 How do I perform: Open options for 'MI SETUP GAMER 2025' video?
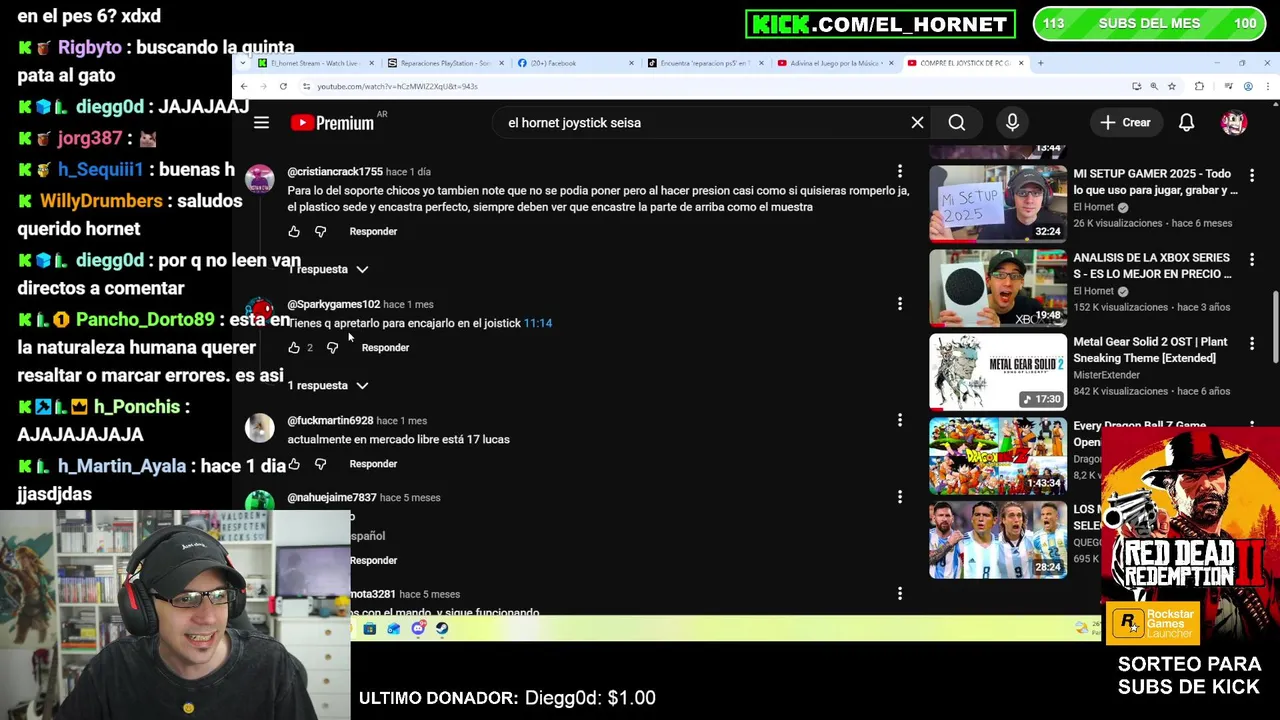click(1251, 175)
